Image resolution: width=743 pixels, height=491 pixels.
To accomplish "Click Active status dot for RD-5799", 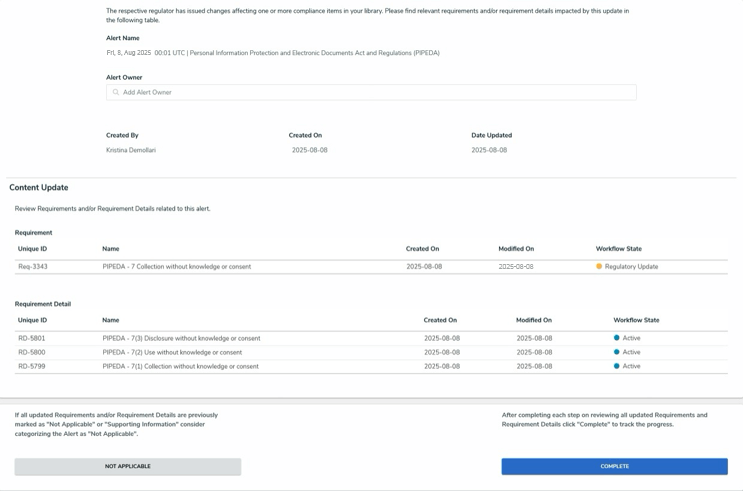I will (617, 366).
